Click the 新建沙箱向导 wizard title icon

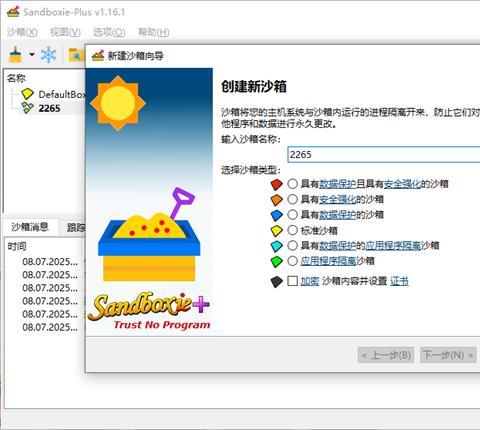(98, 56)
